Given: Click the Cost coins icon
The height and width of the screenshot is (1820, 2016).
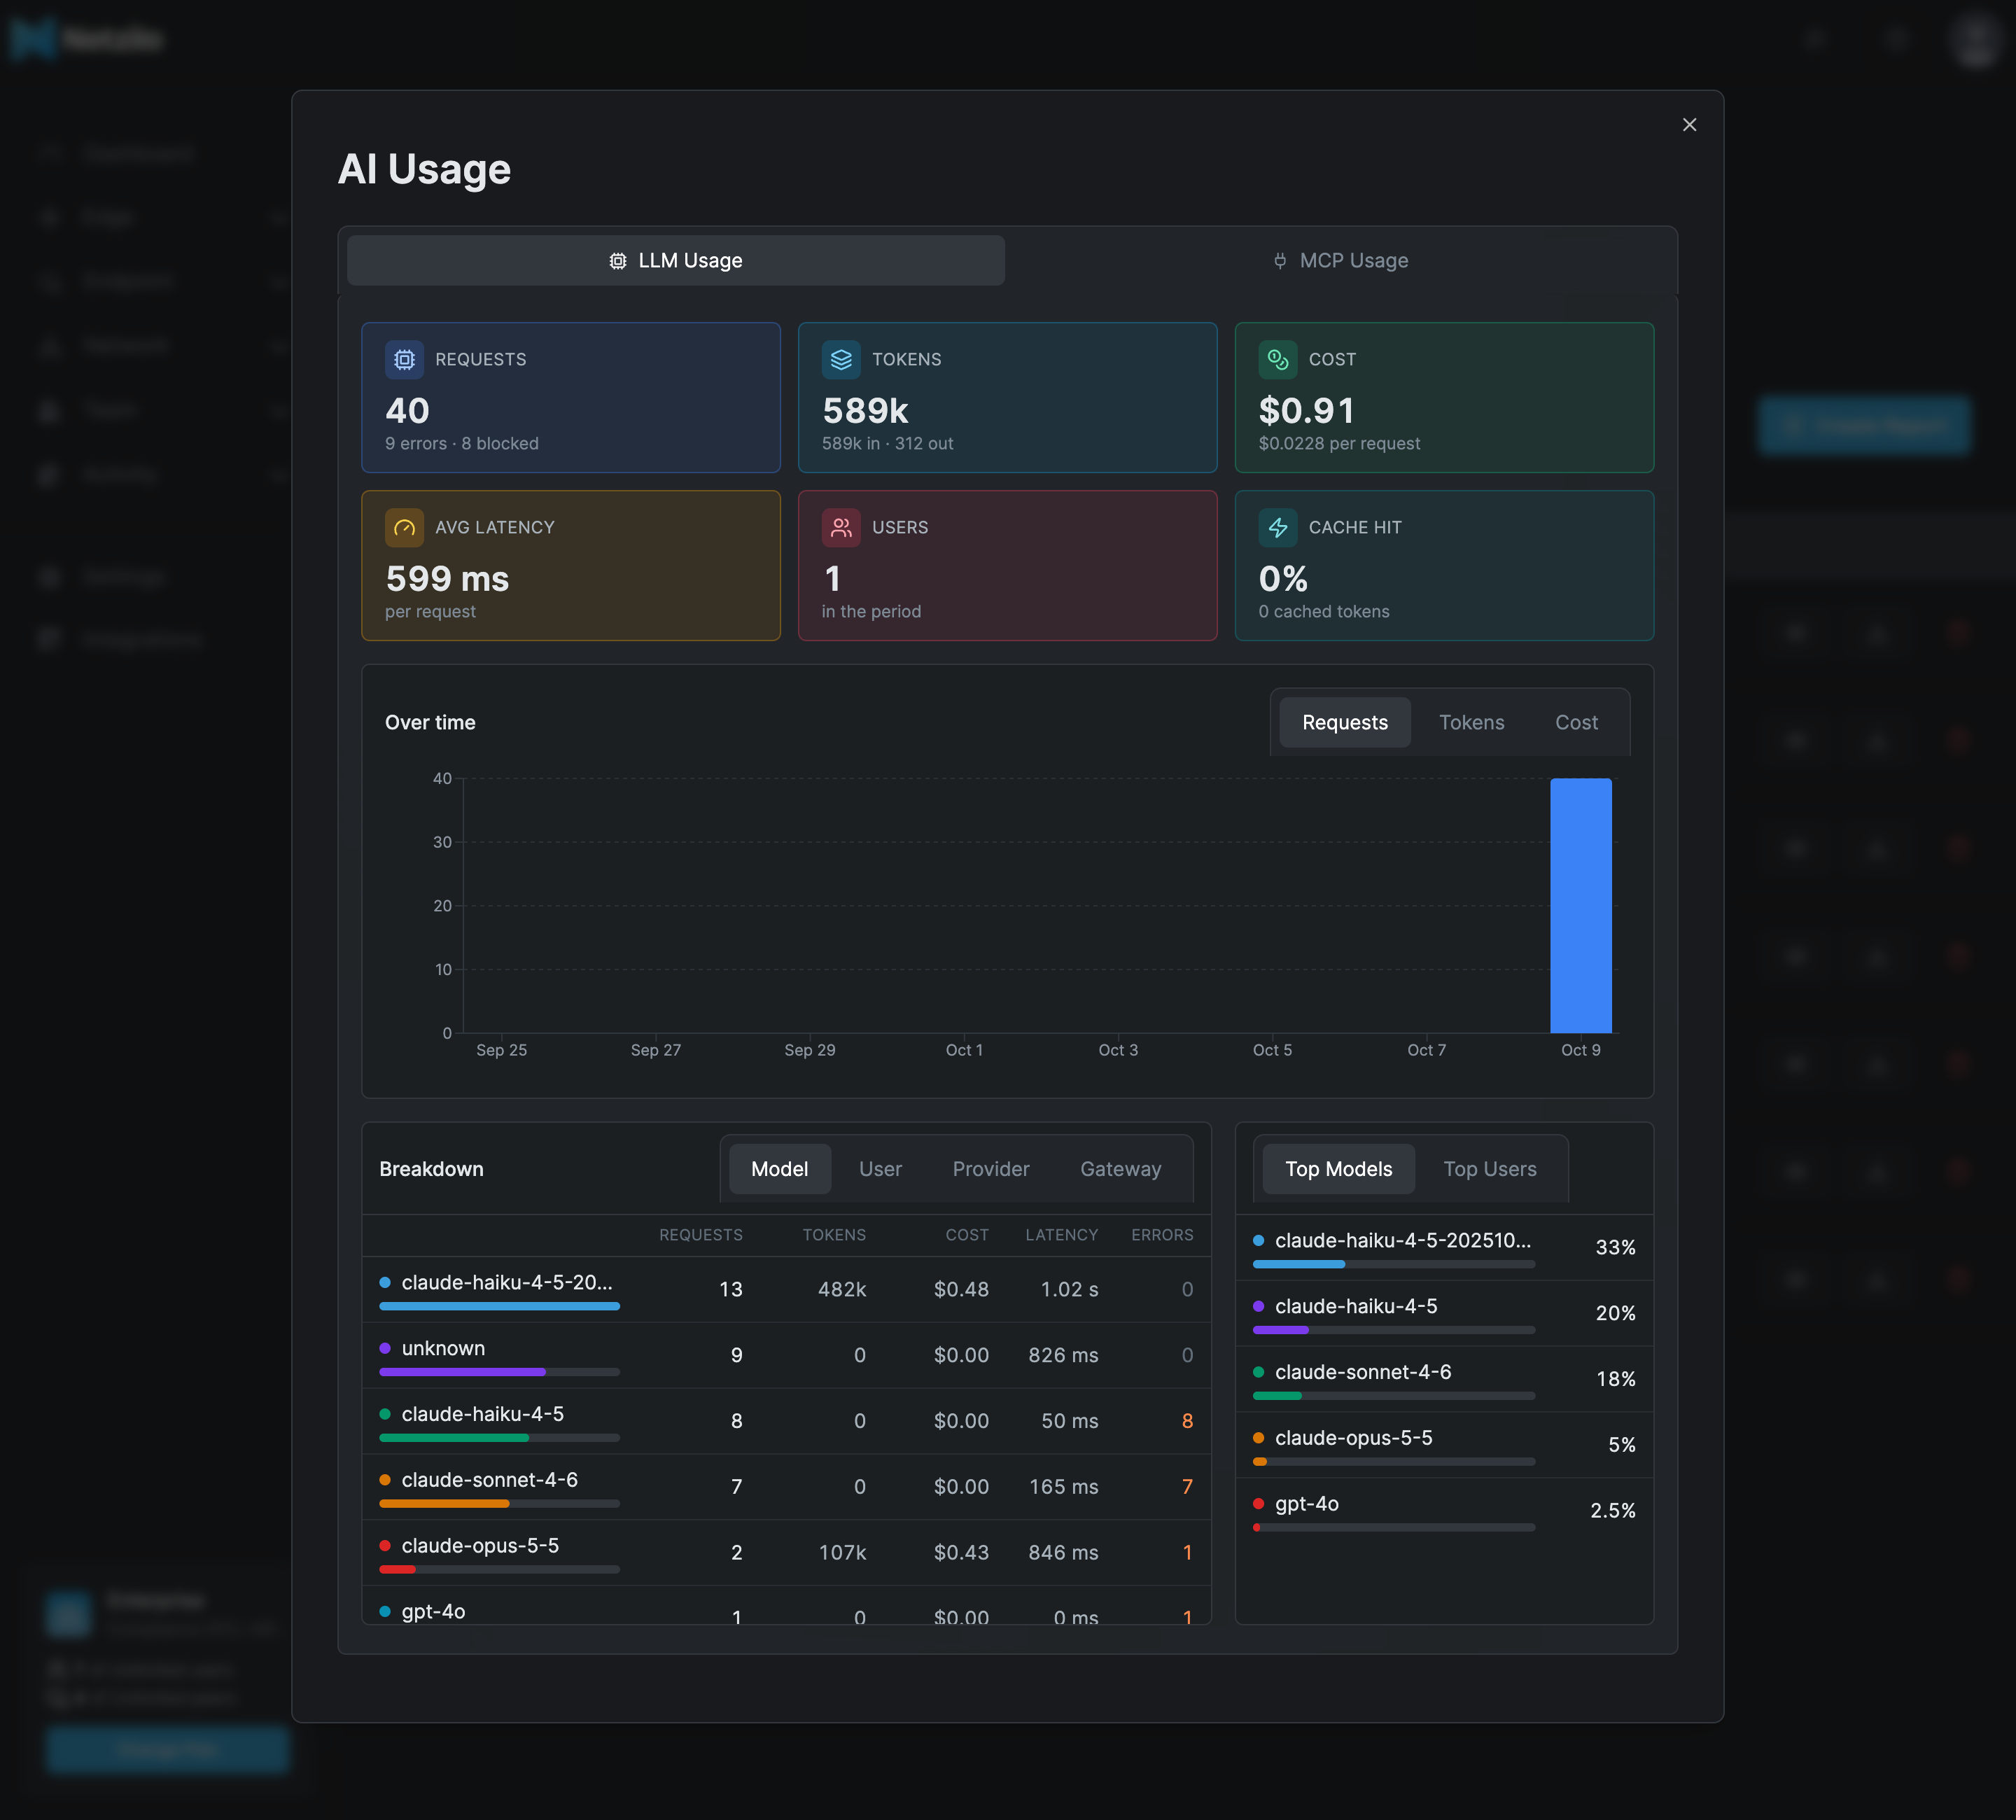Looking at the screenshot, I should (x=1278, y=360).
